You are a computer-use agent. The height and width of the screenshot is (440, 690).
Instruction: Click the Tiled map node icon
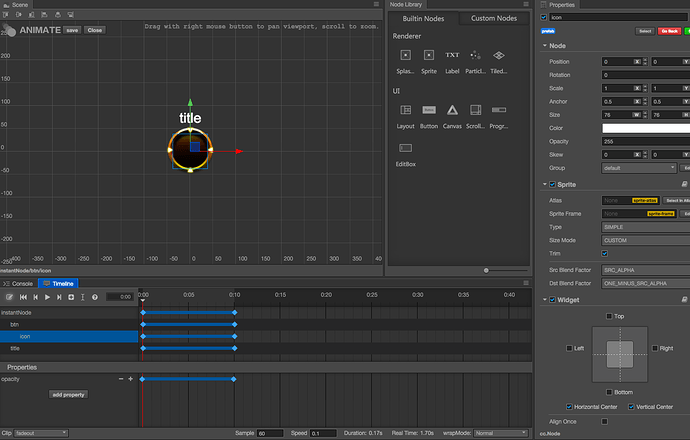tap(500, 56)
